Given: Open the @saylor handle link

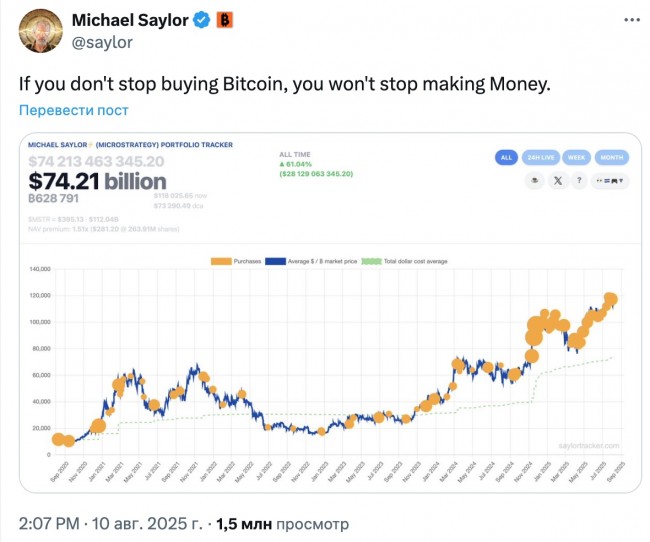Looking at the screenshot, I should 102,42.
